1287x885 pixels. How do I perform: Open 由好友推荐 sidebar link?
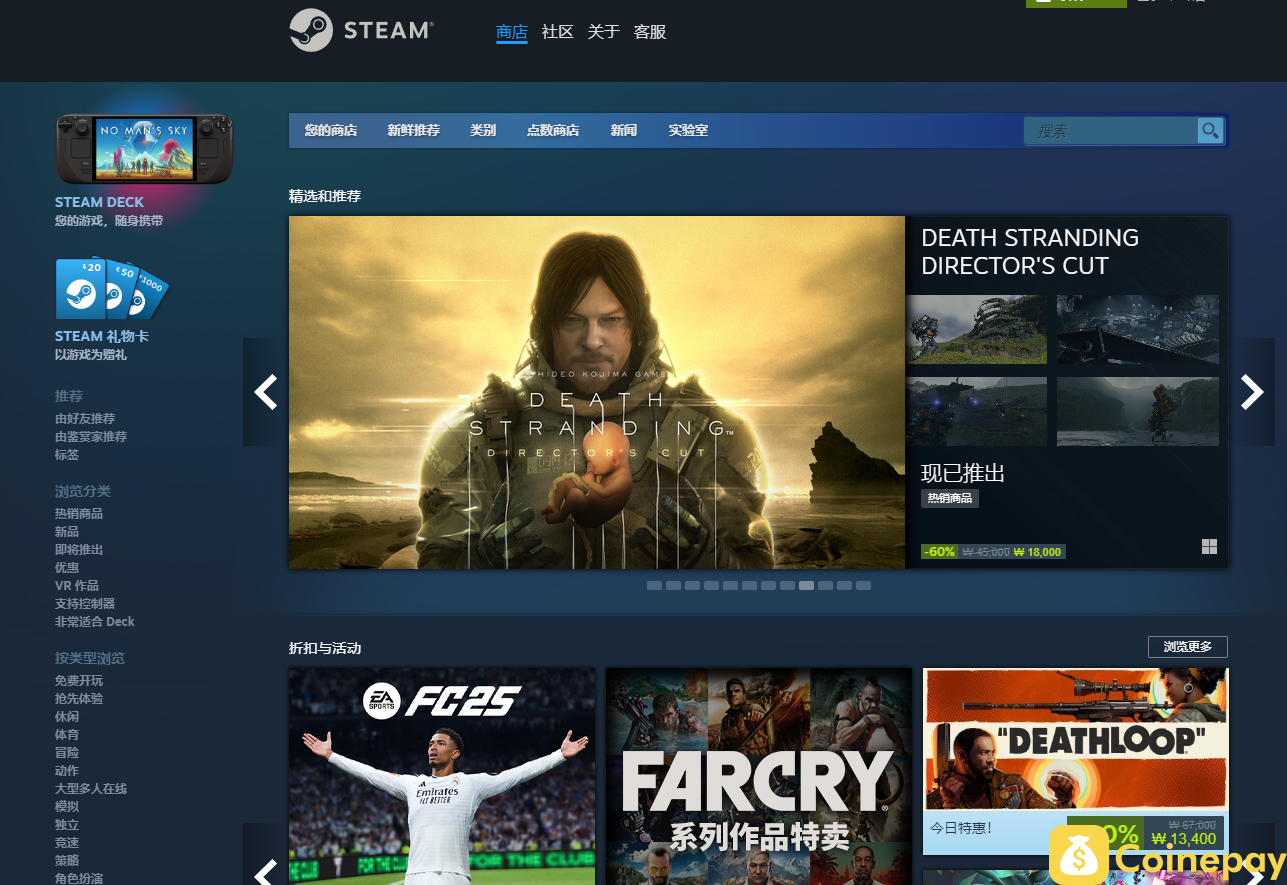[x=85, y=418]
